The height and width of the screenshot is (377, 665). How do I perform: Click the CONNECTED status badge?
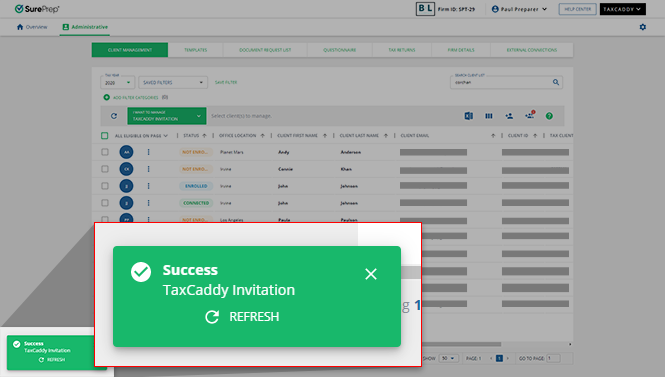(196, 203)
